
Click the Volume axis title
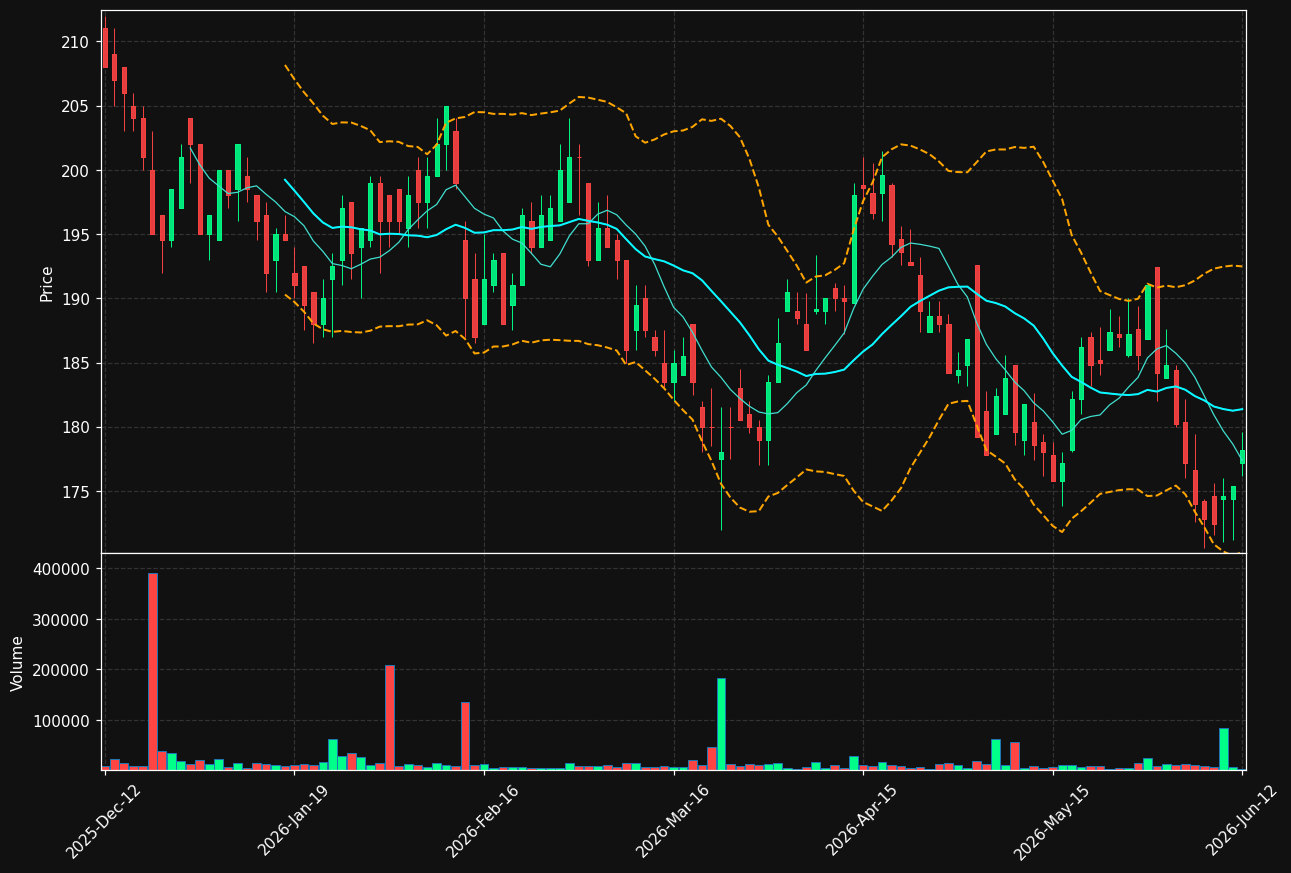pyautogui.click(x=17, y=663)
